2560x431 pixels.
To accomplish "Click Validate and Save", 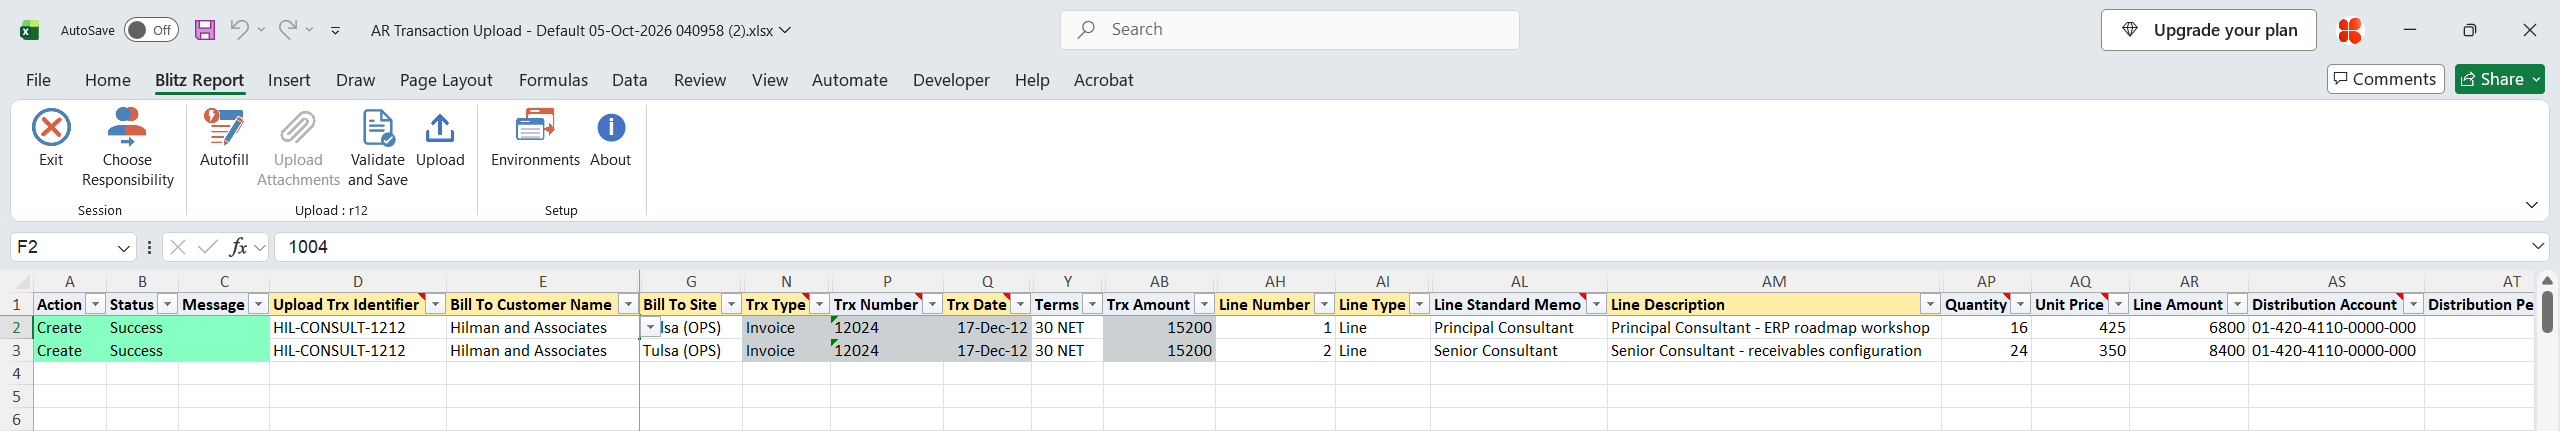I will click(x=378, y=148).
